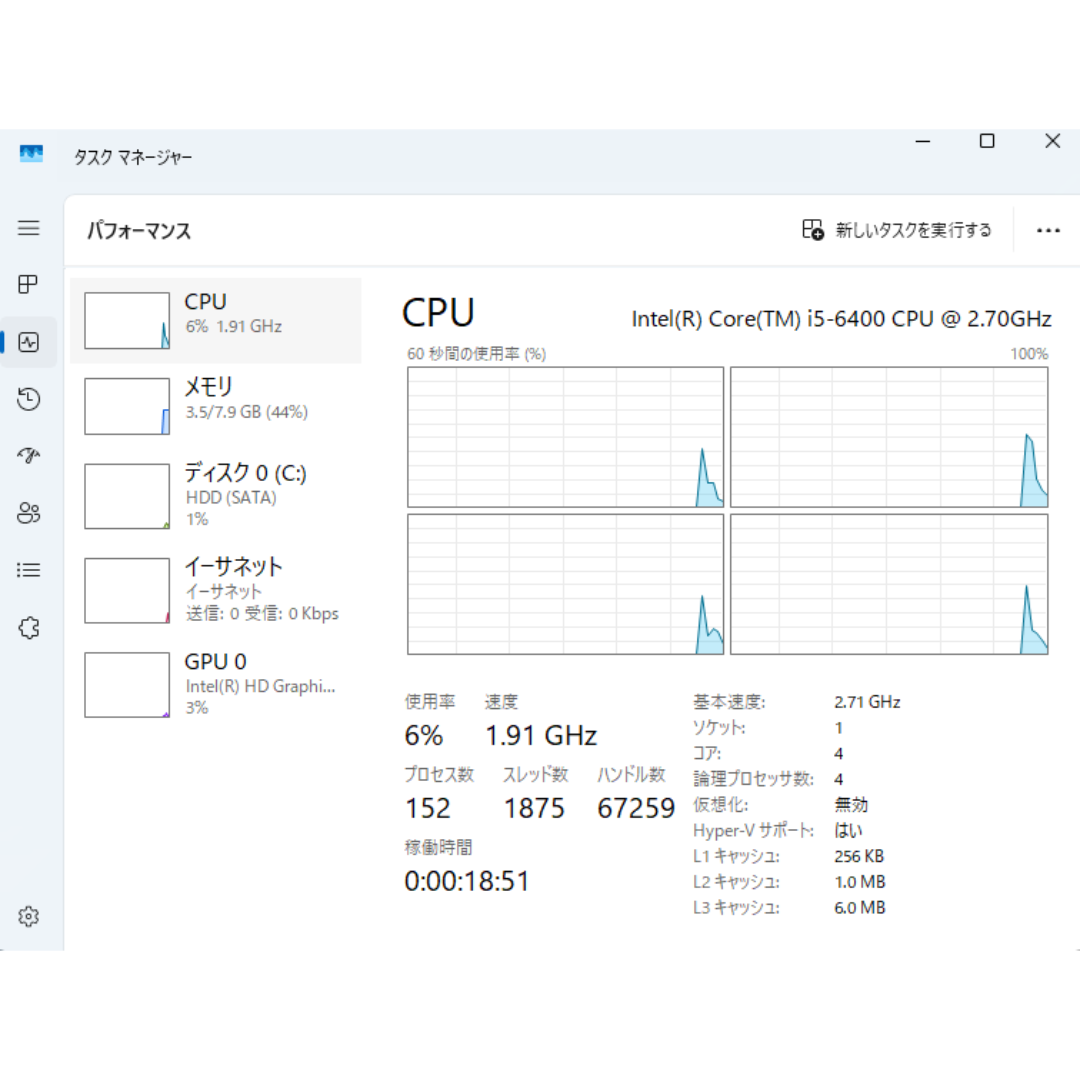Click the top-left CPU core graph
The height and width of the screenshot is (1080, 1080).
pos(565,437)
